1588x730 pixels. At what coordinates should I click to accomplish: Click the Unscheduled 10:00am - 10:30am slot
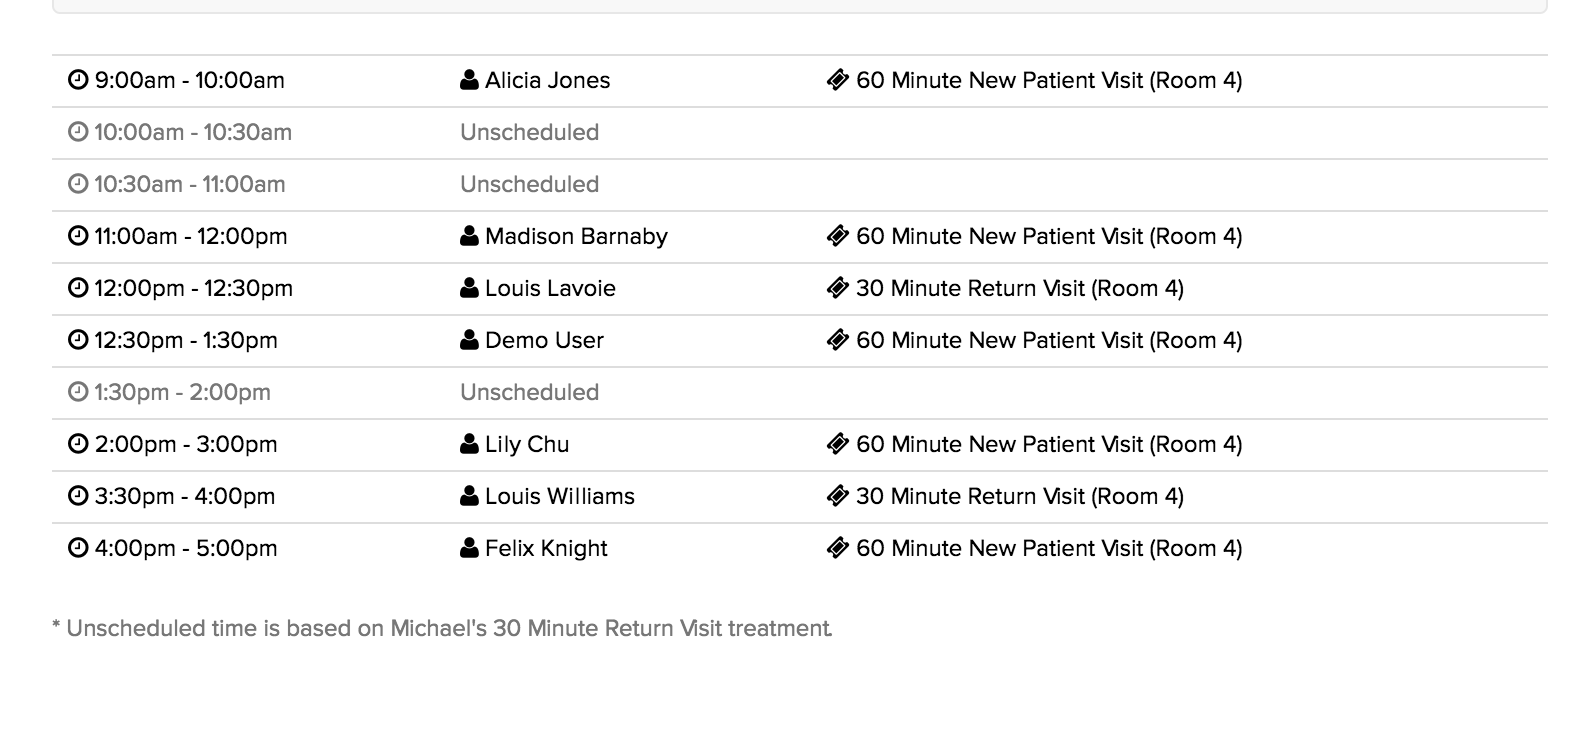(x=799, y=132)
